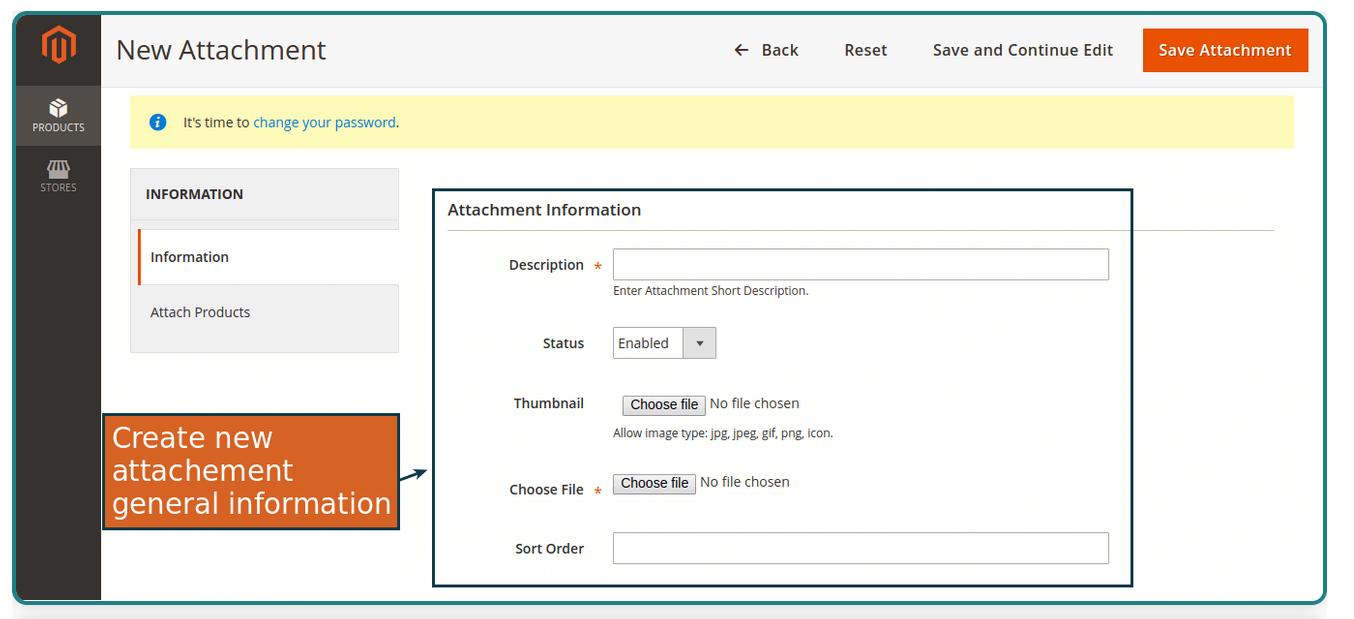Screen dimensions: 1354x619
Task: Focus the Description input field
Action: (860, 264)
